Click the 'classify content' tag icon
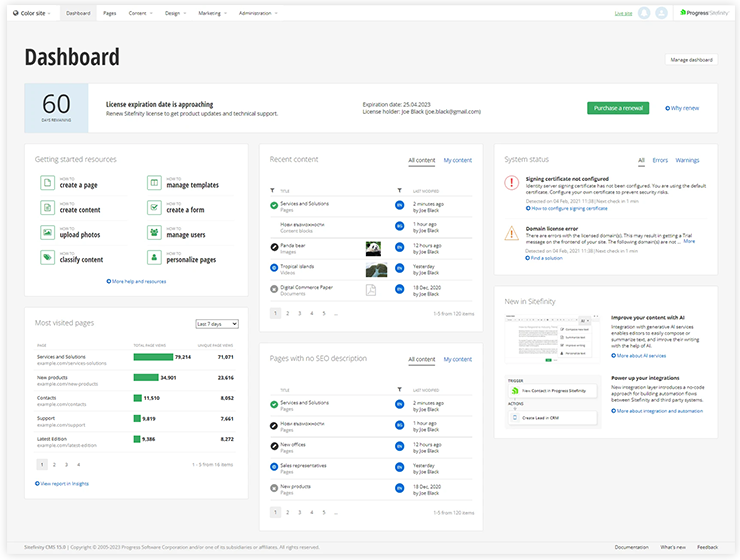 point(47,258)
